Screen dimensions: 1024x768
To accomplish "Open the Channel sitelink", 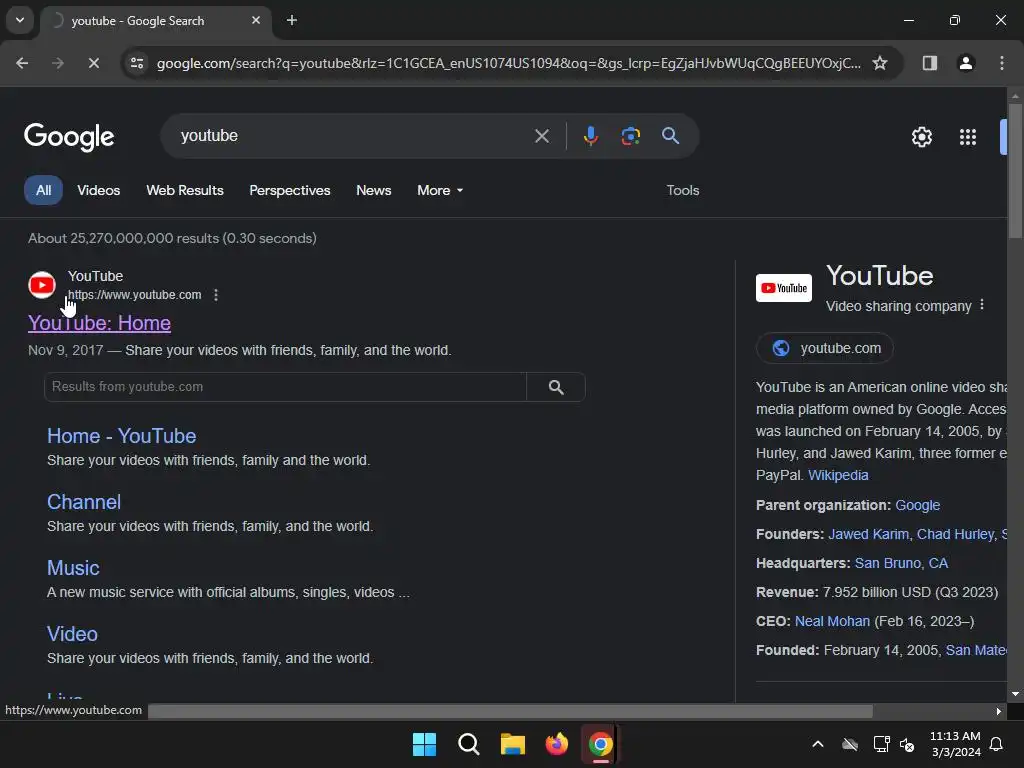I will click(x=84, y=502).
